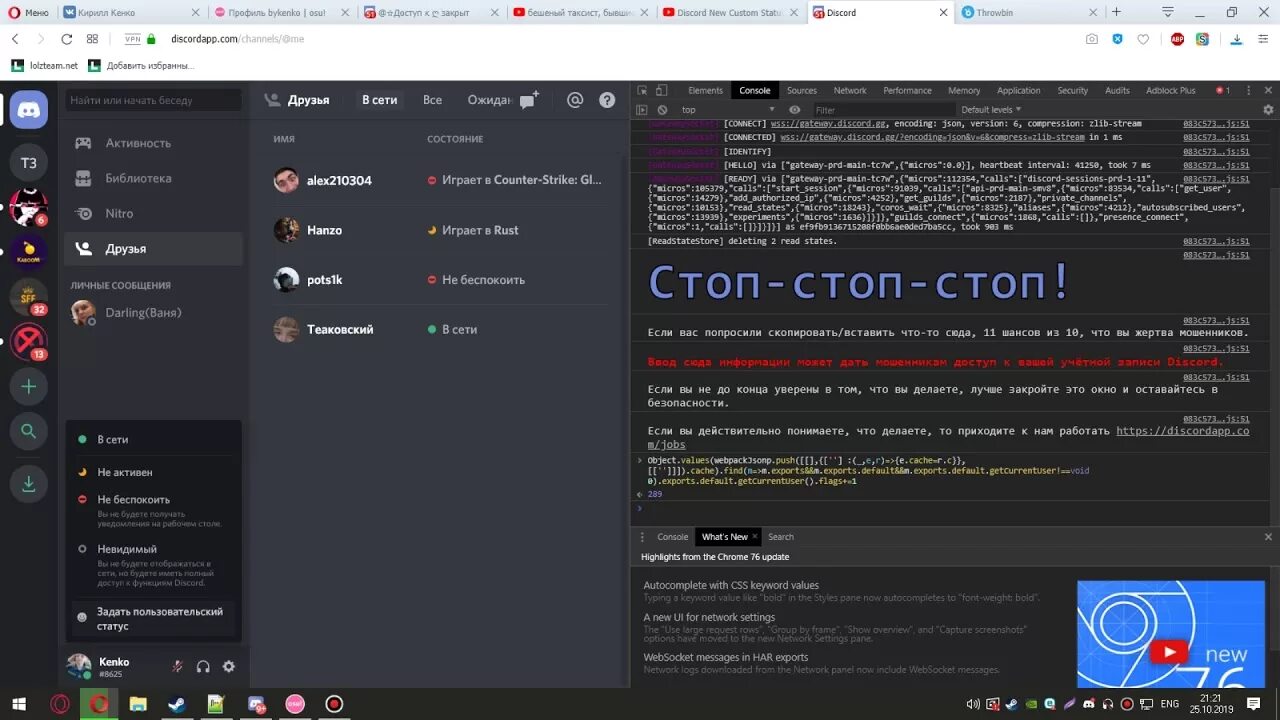1280x720 pixels.
Task: Open Задать пользовательский статус option
Action: click(154, 618)
